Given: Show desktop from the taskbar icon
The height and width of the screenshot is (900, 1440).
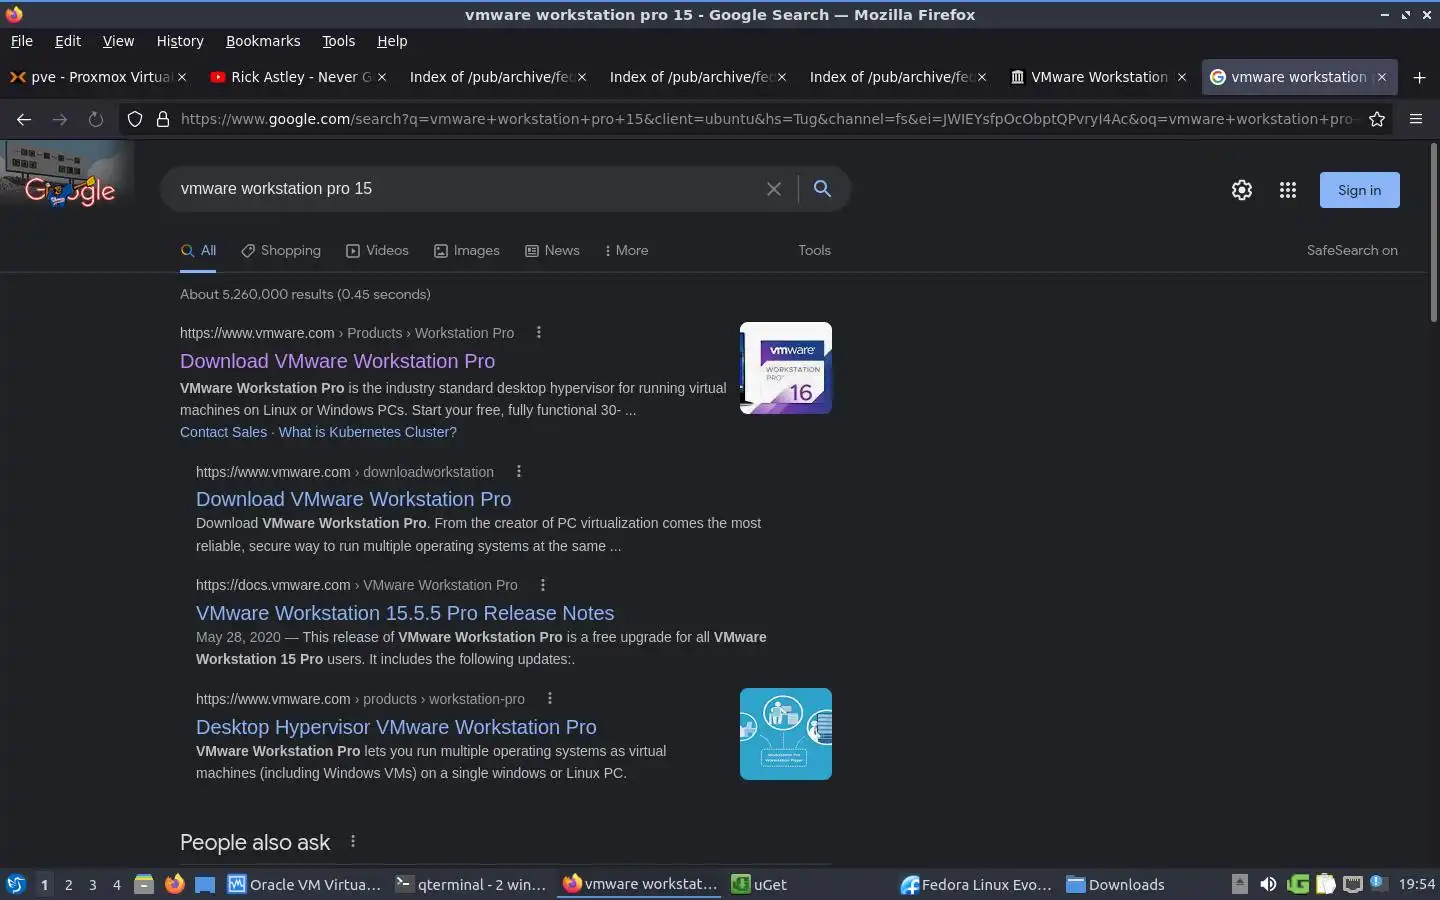Looking at the screenshot, I should pyautogui.click(x=205, y=884).
